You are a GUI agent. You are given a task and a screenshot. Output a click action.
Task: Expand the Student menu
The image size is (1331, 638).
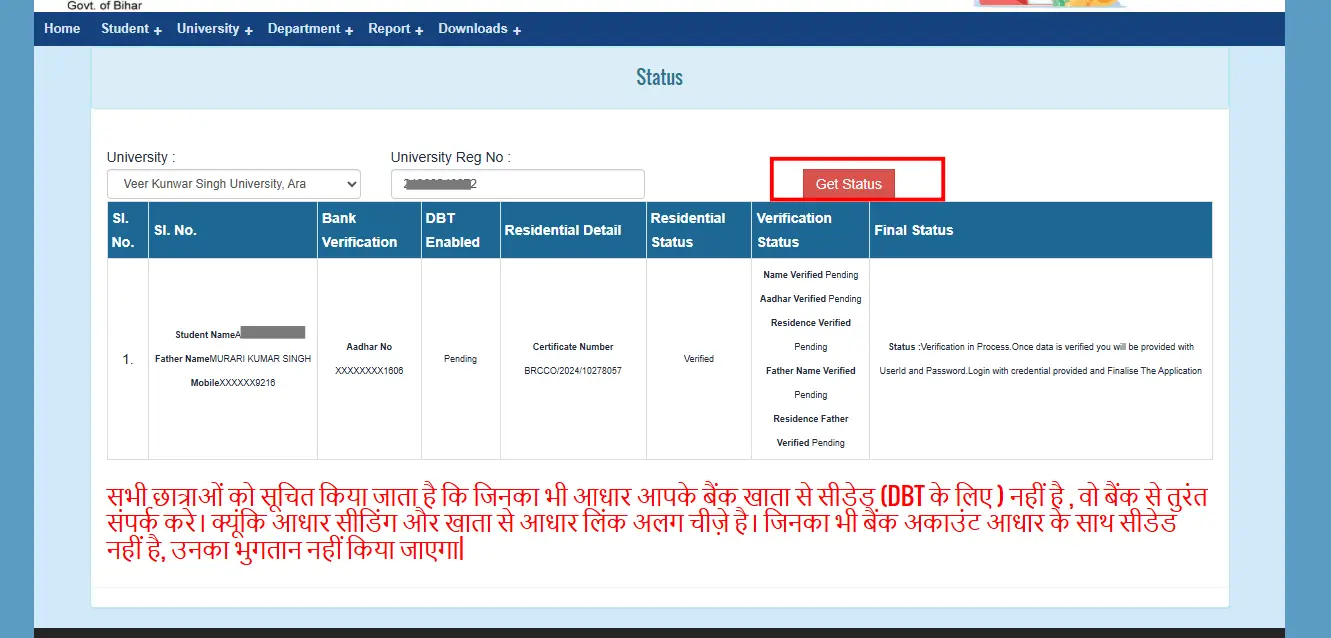(130, 29)
